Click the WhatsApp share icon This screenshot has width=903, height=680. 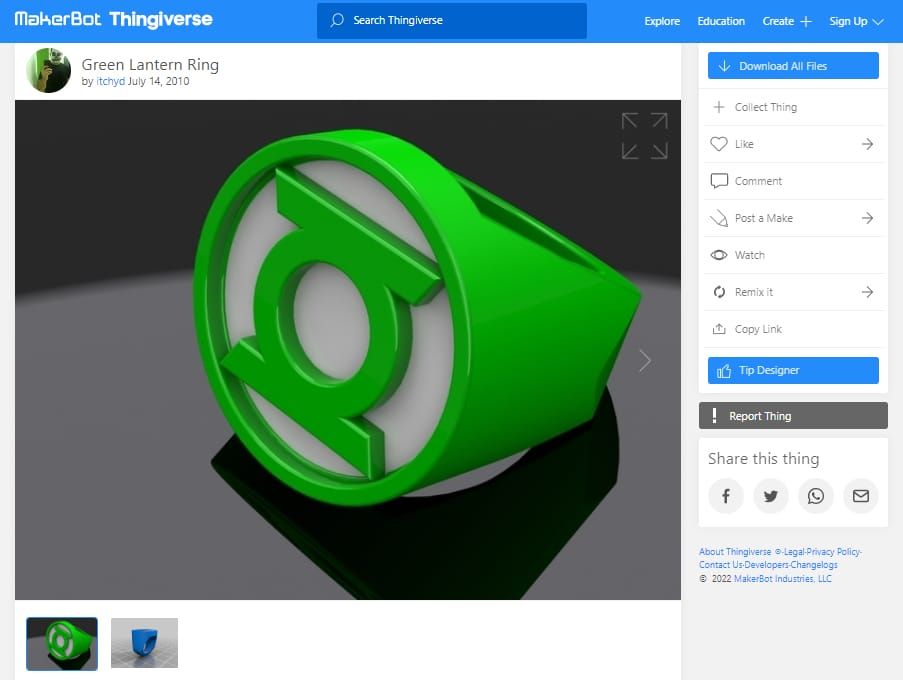816,496
